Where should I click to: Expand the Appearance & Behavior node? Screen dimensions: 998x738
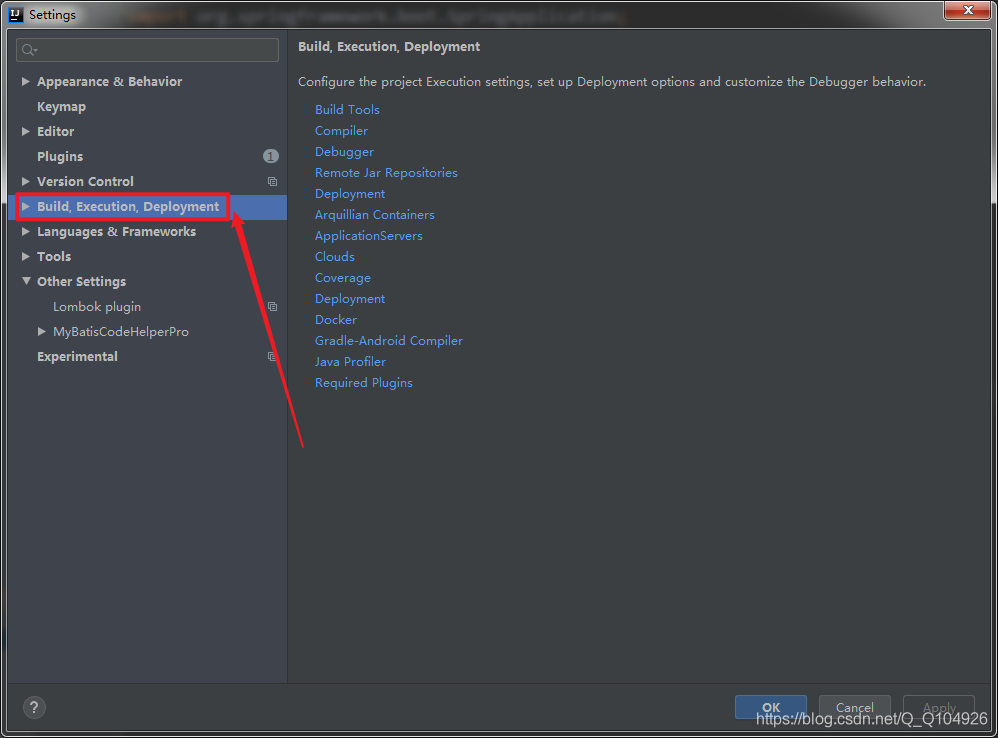[x=26, y=82]
